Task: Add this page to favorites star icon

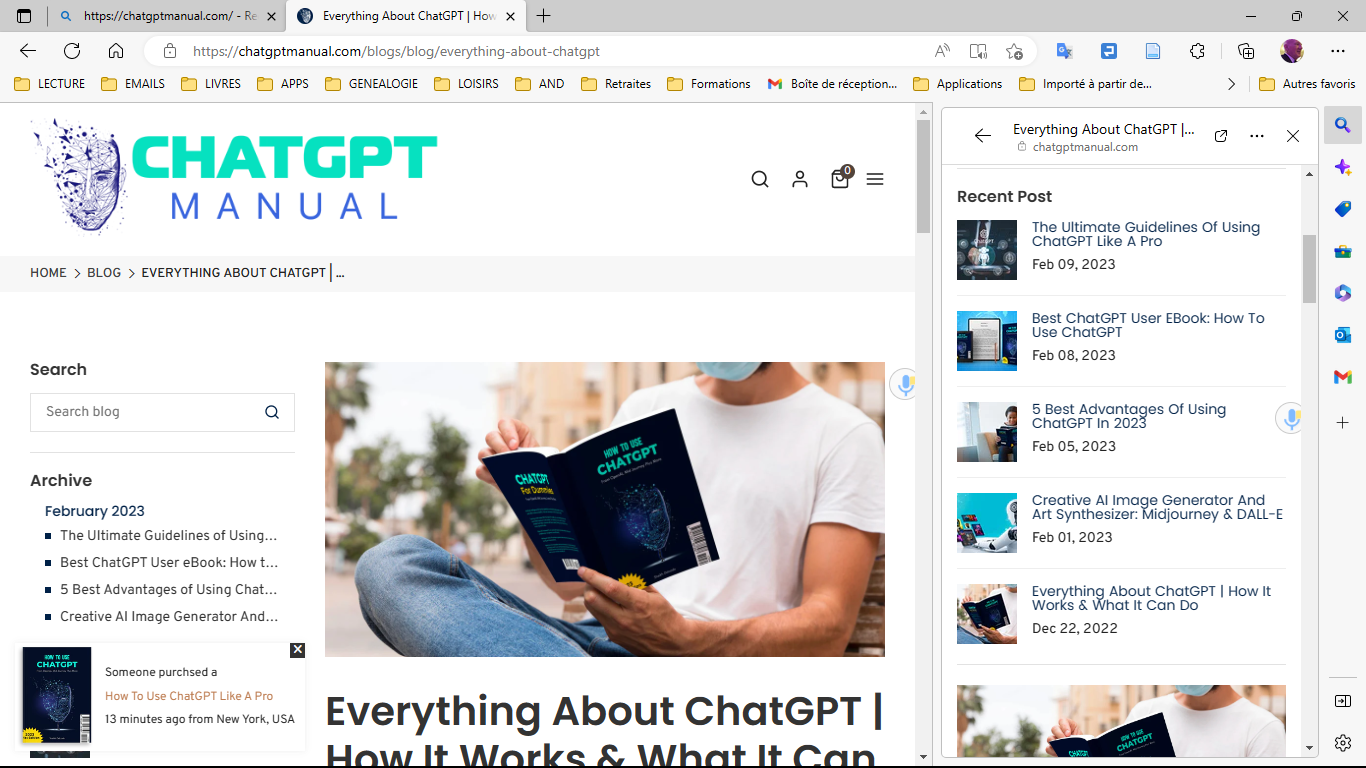Action: coord(1014,51)
